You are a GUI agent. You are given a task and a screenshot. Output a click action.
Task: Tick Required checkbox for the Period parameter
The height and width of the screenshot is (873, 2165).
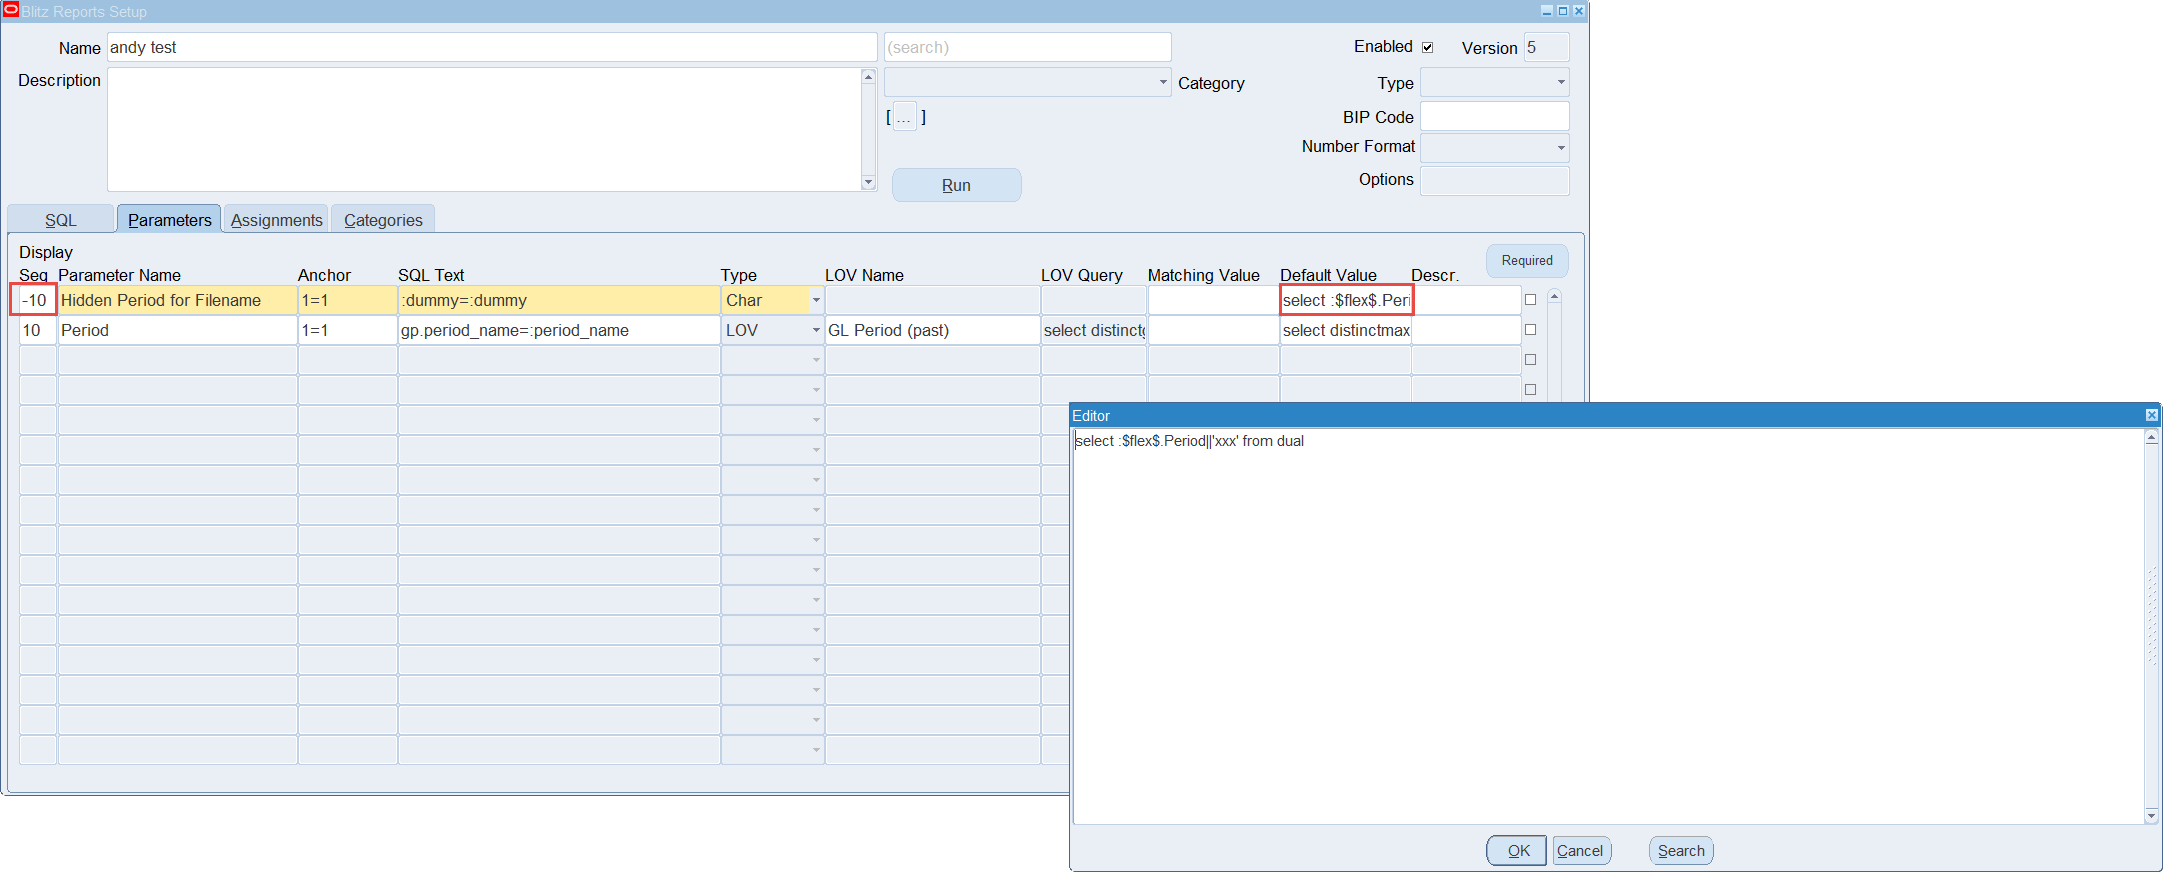point(1530,330)
